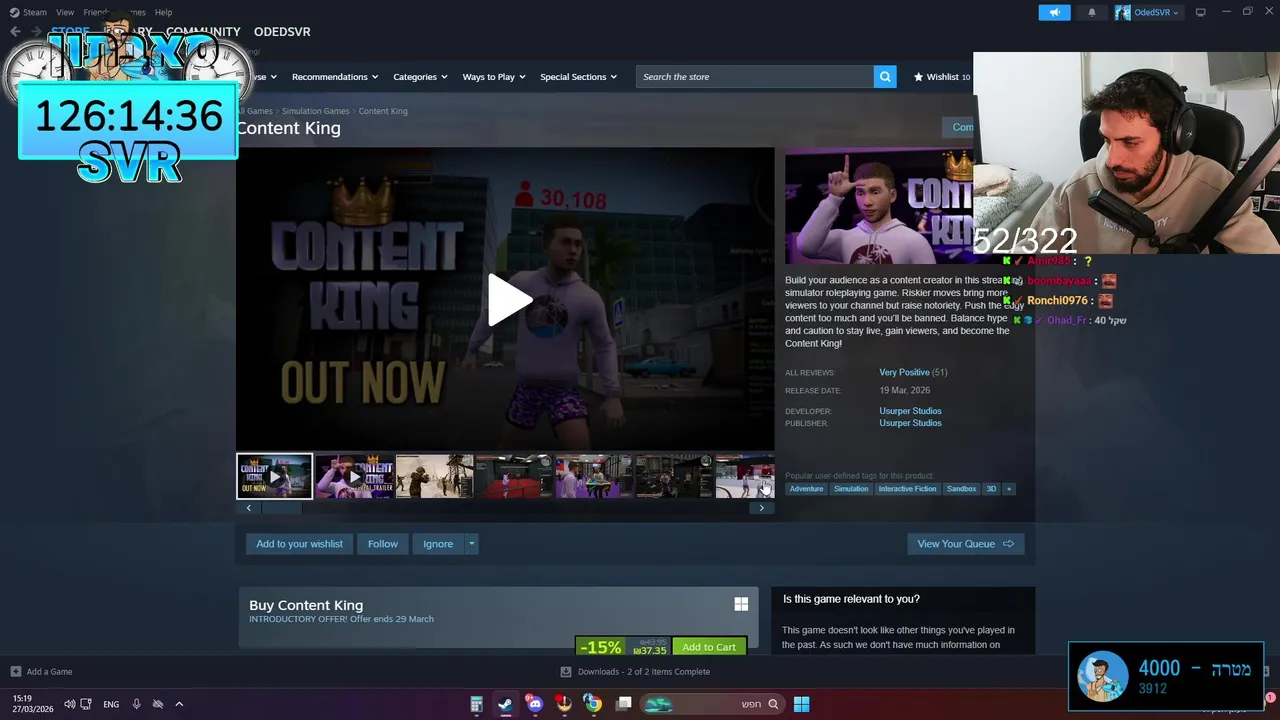
Task: Expand the Ways to Play menu
Action: pos(494,77)
